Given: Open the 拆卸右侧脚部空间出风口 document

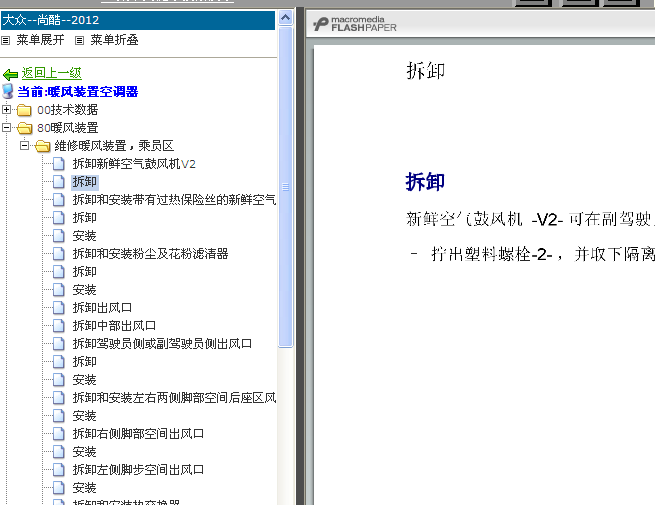Looking at the screenshot, I should pos(138,434).
